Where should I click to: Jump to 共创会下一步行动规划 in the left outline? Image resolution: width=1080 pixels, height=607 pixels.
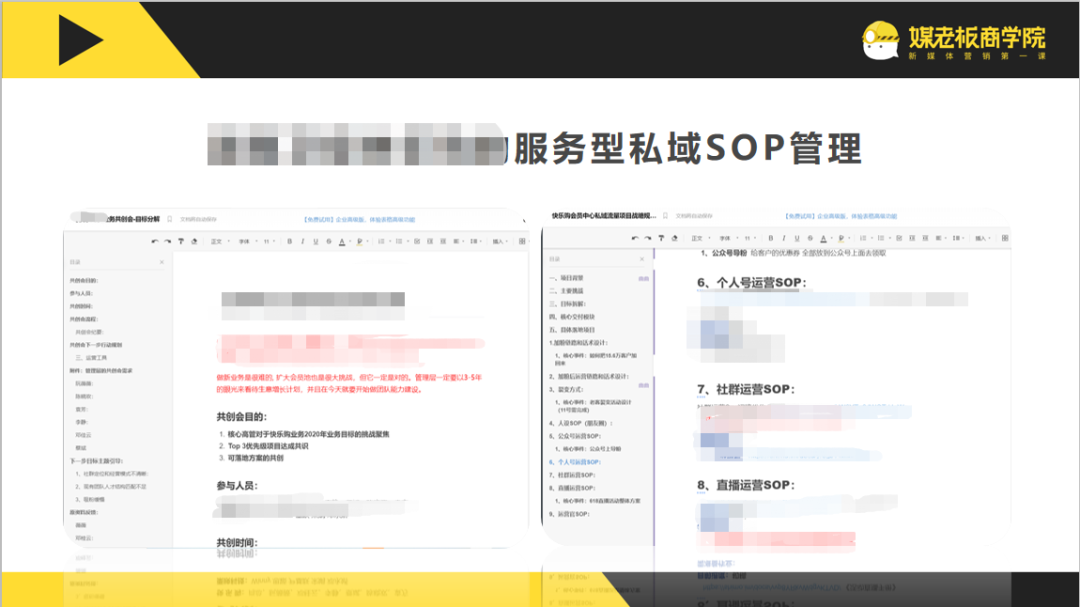click(96, 344)
